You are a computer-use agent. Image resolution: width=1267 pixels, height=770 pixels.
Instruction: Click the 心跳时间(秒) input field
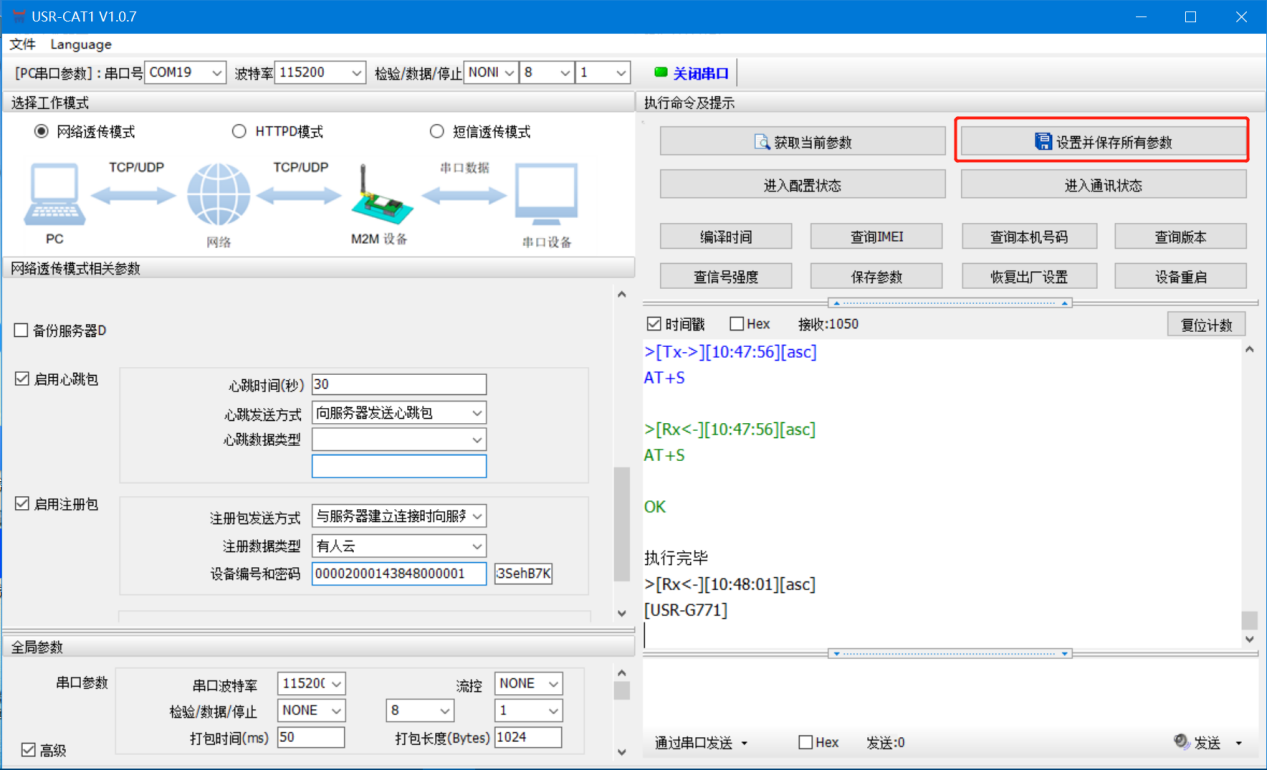pyautogui.click(x=398, y=384)
